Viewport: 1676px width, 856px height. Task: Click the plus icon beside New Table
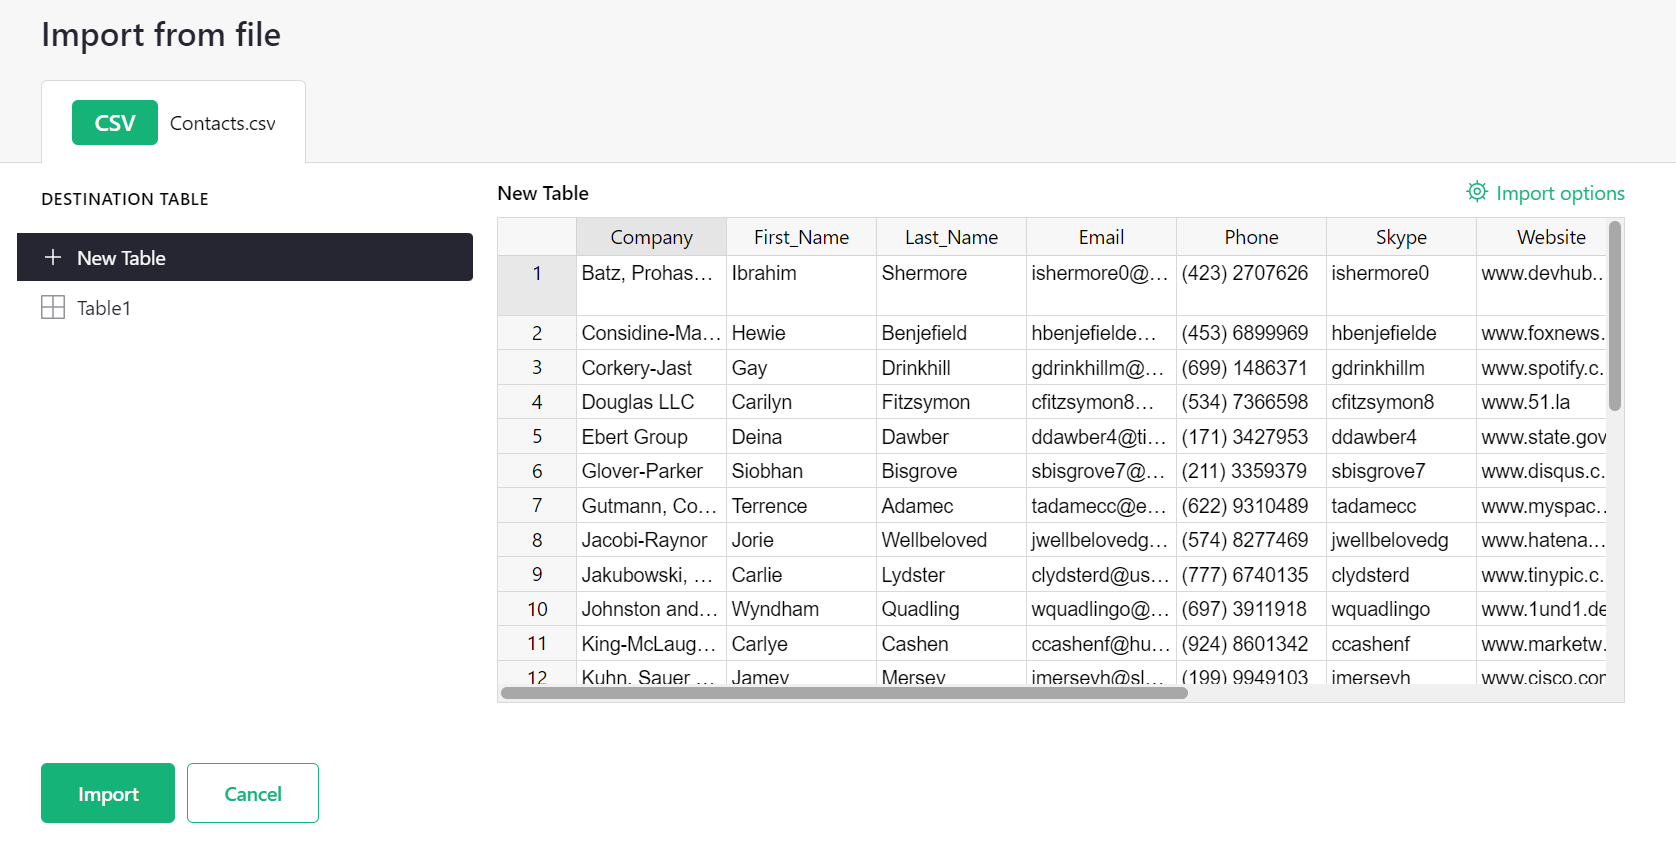53,257
